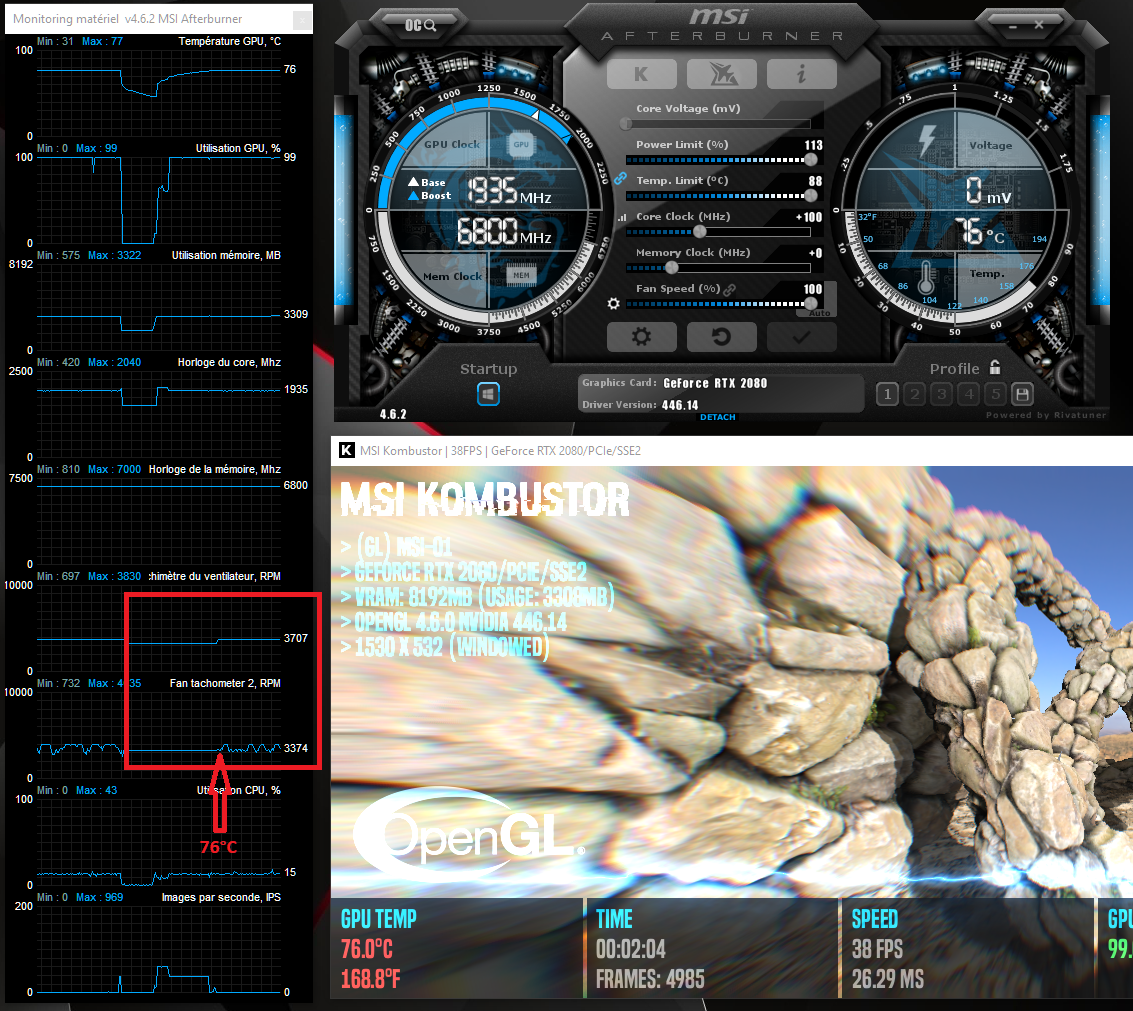The height and width of the screenshot is (1011, 1133).
Task: Click the Fan tachometer 2 graph label
Action: coord(225,683)
